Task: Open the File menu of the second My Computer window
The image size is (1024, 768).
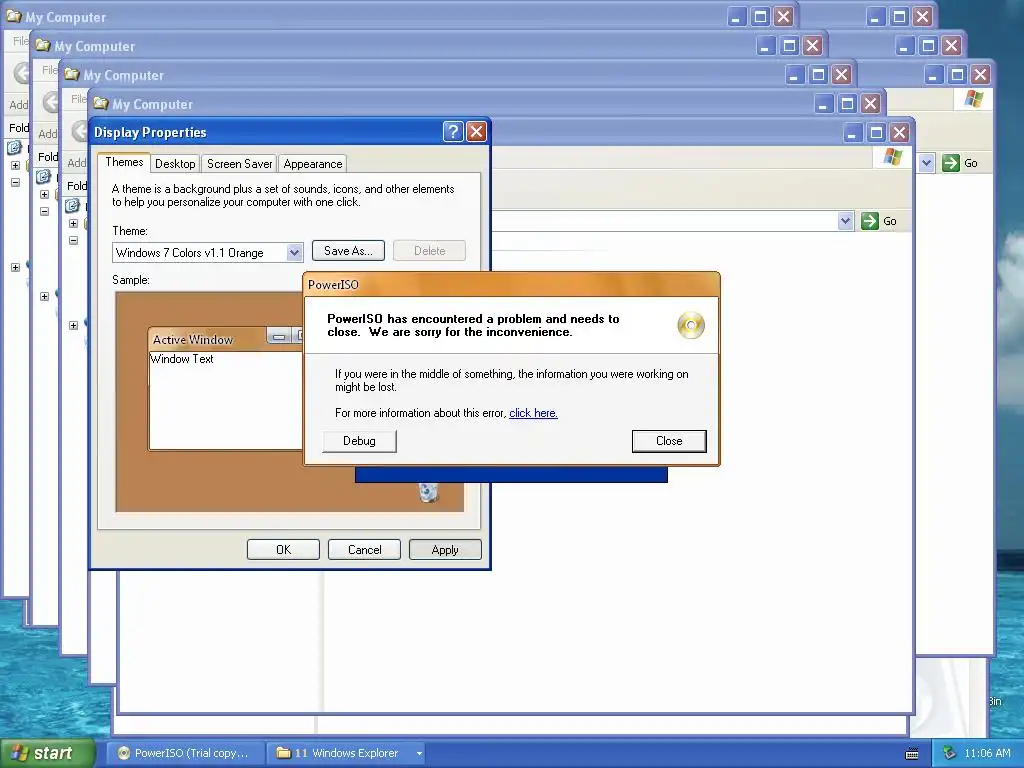Action: pos(49,69)
